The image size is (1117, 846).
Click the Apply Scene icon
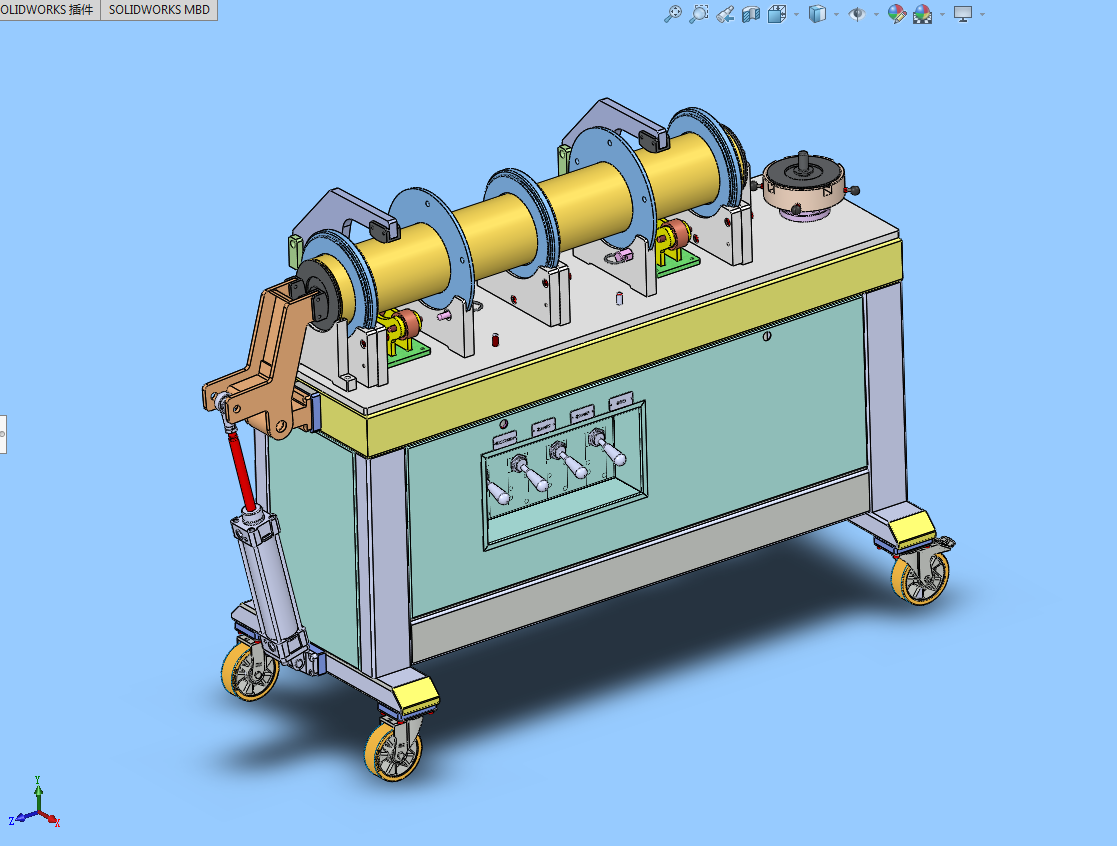[x=923, y=14]
